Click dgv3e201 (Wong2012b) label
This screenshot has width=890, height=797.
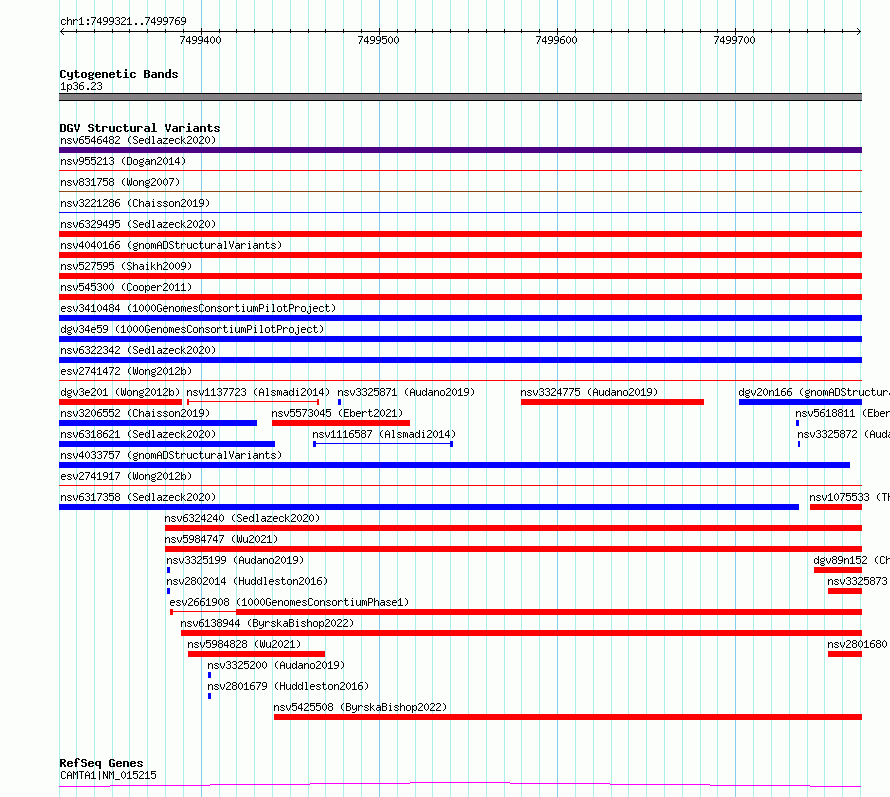(120, 392)
